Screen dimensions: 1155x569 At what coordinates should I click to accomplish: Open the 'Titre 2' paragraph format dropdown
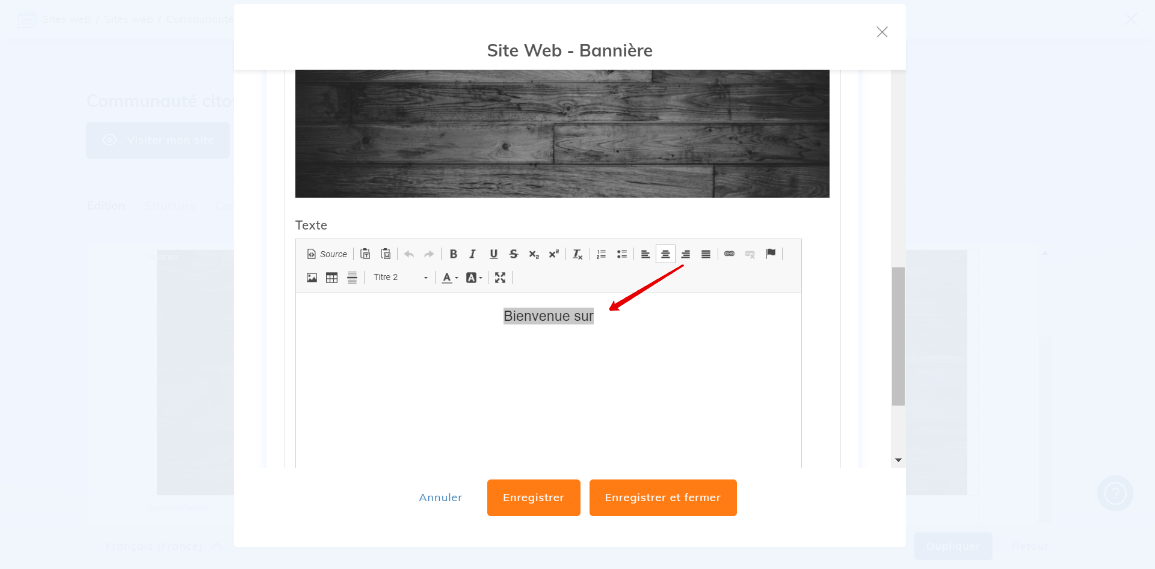click(x=400, y=278)
